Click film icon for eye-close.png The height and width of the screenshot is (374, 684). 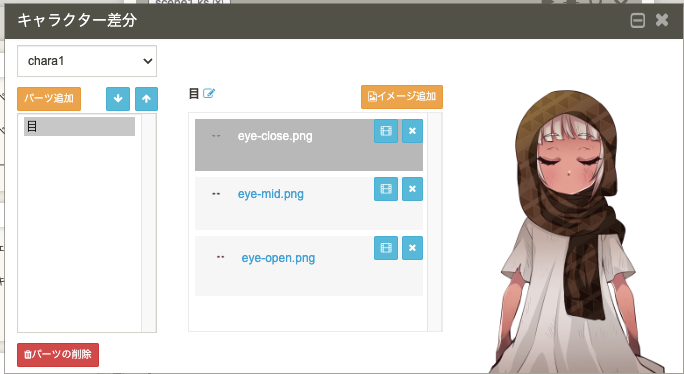coord(386,131)
